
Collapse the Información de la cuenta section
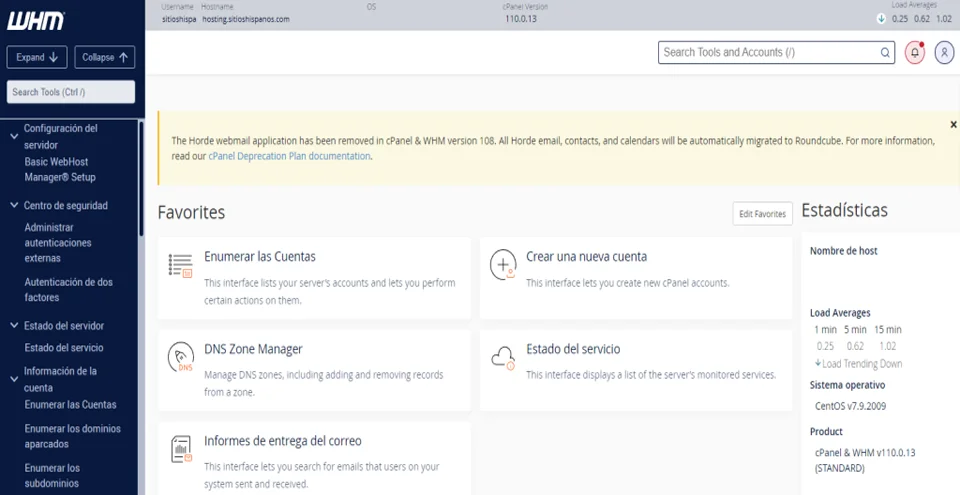[x=13, y=371]
